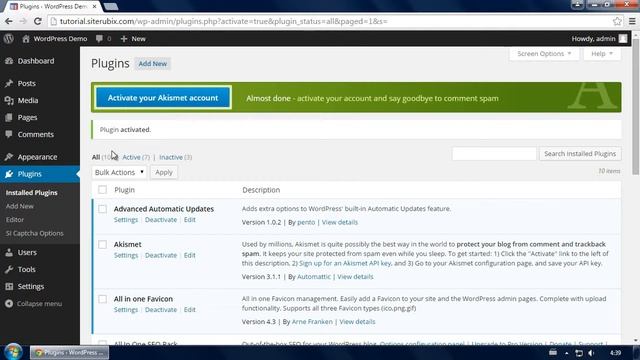The height and width of the screenshot is (360, 640).
Task: Deactivate Advanced Automatic Updates plugin
Action: click(x=161, y=220)
